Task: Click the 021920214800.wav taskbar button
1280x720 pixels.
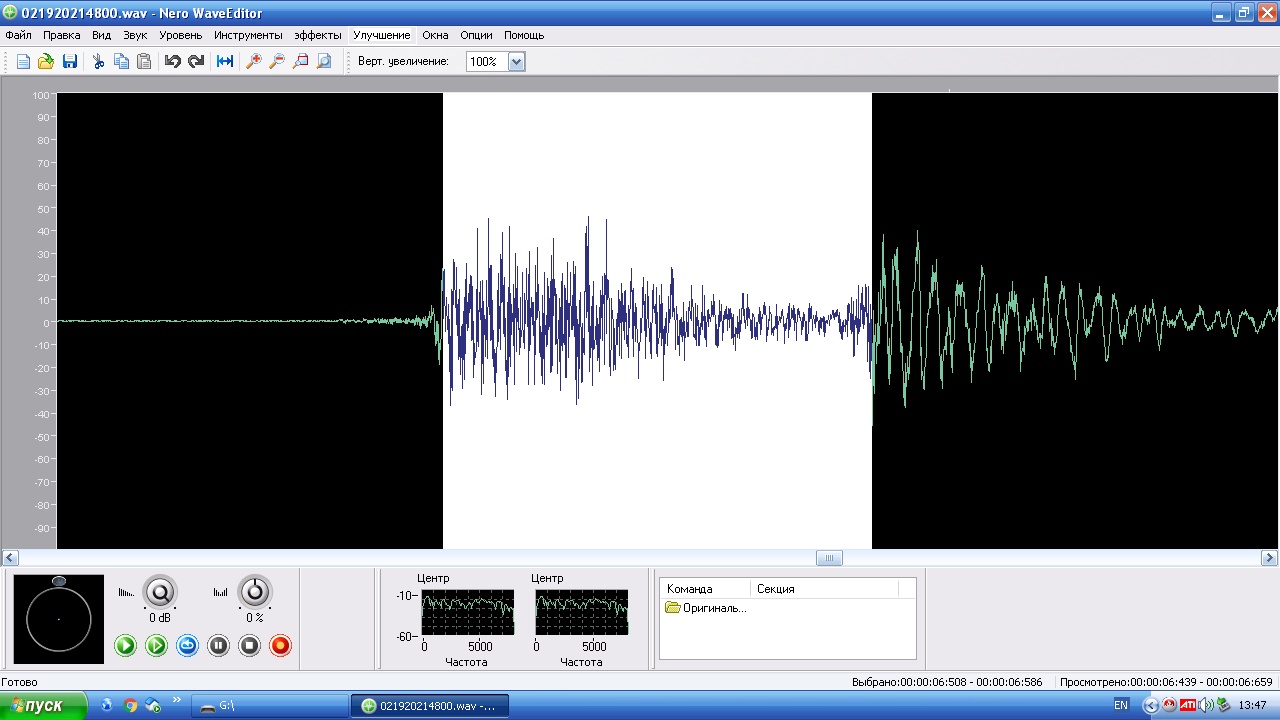Action: (x=430, y=706)
